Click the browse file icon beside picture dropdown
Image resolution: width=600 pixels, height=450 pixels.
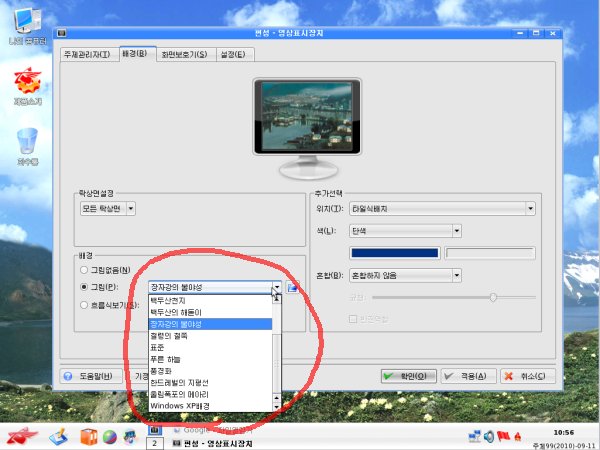coord(293,287)
